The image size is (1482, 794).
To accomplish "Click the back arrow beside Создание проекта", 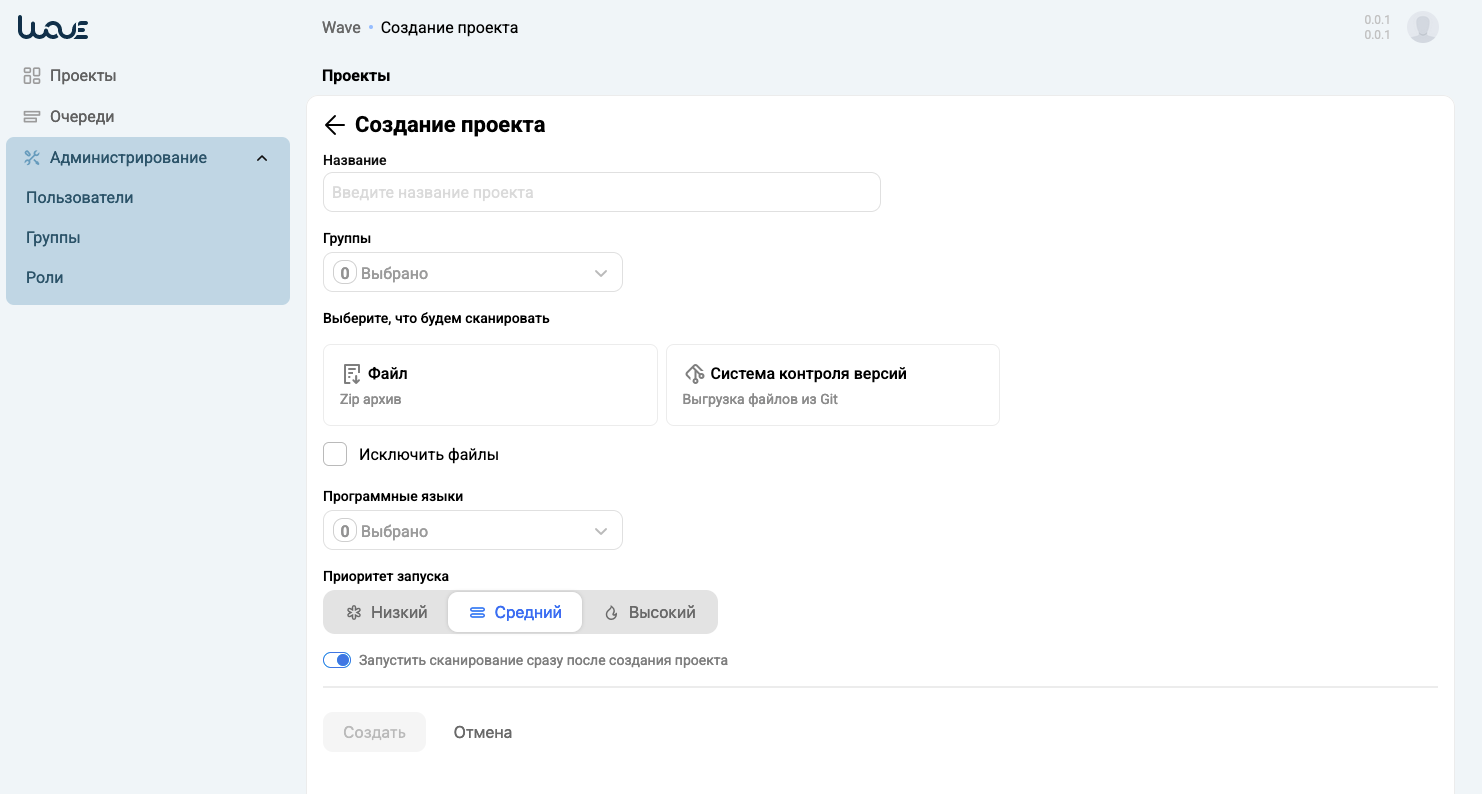I will tap(335, 125).
